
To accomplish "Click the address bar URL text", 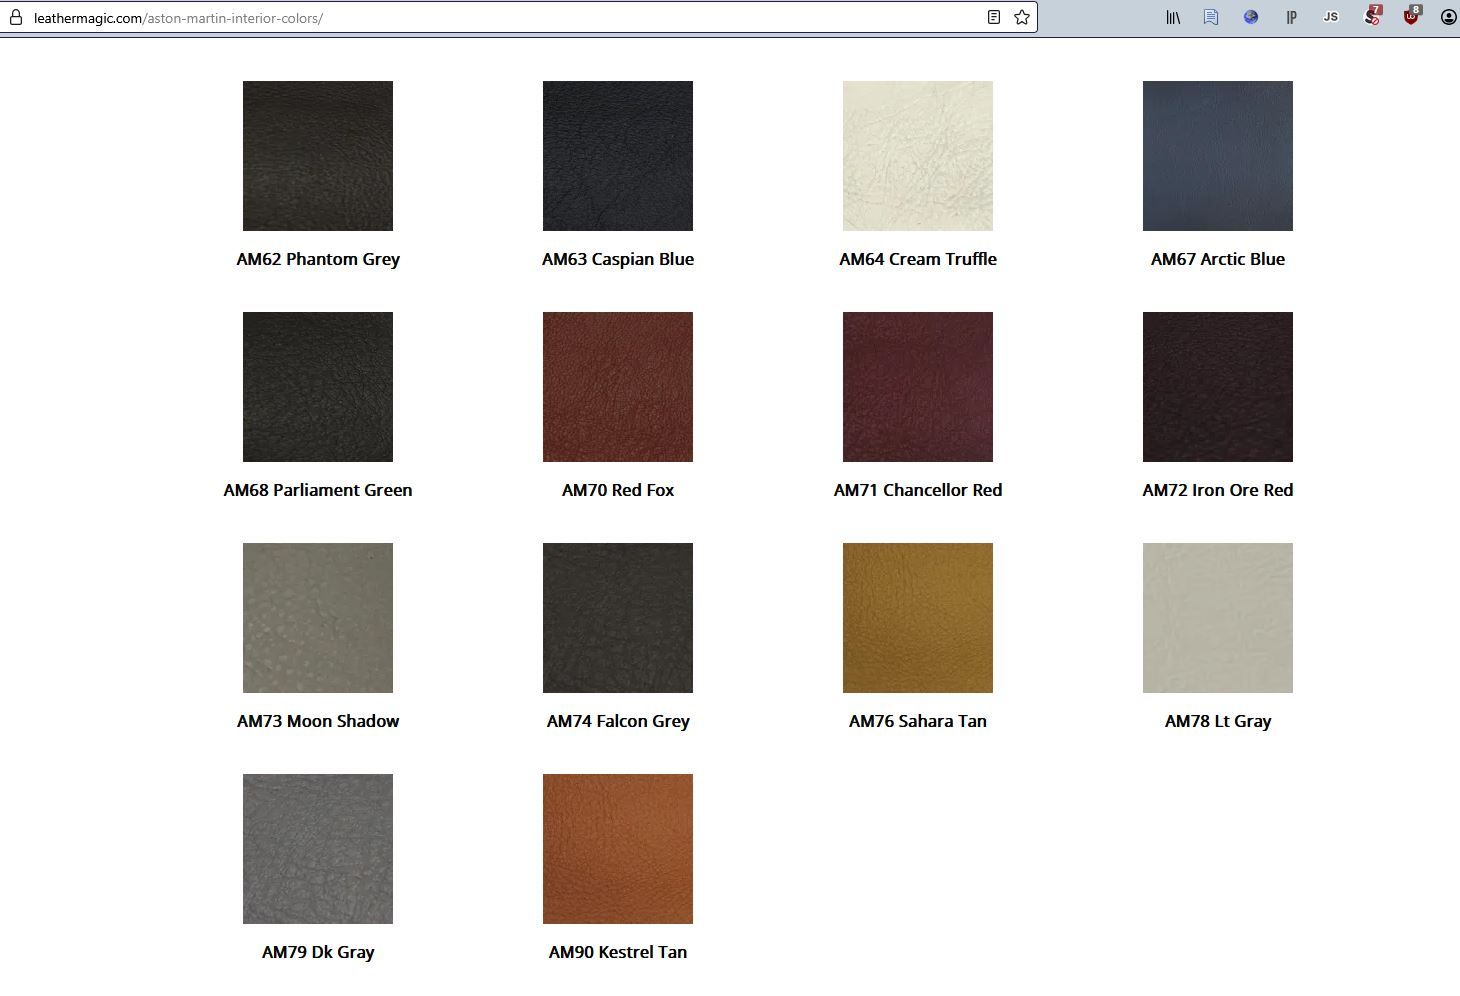I will coord(178,18).
